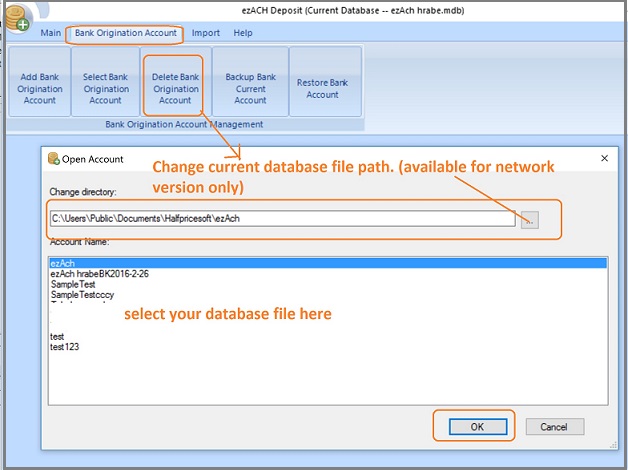Open the Help menu
The width and height of the screenshot is (628, 470).
[x=243, y=33]
